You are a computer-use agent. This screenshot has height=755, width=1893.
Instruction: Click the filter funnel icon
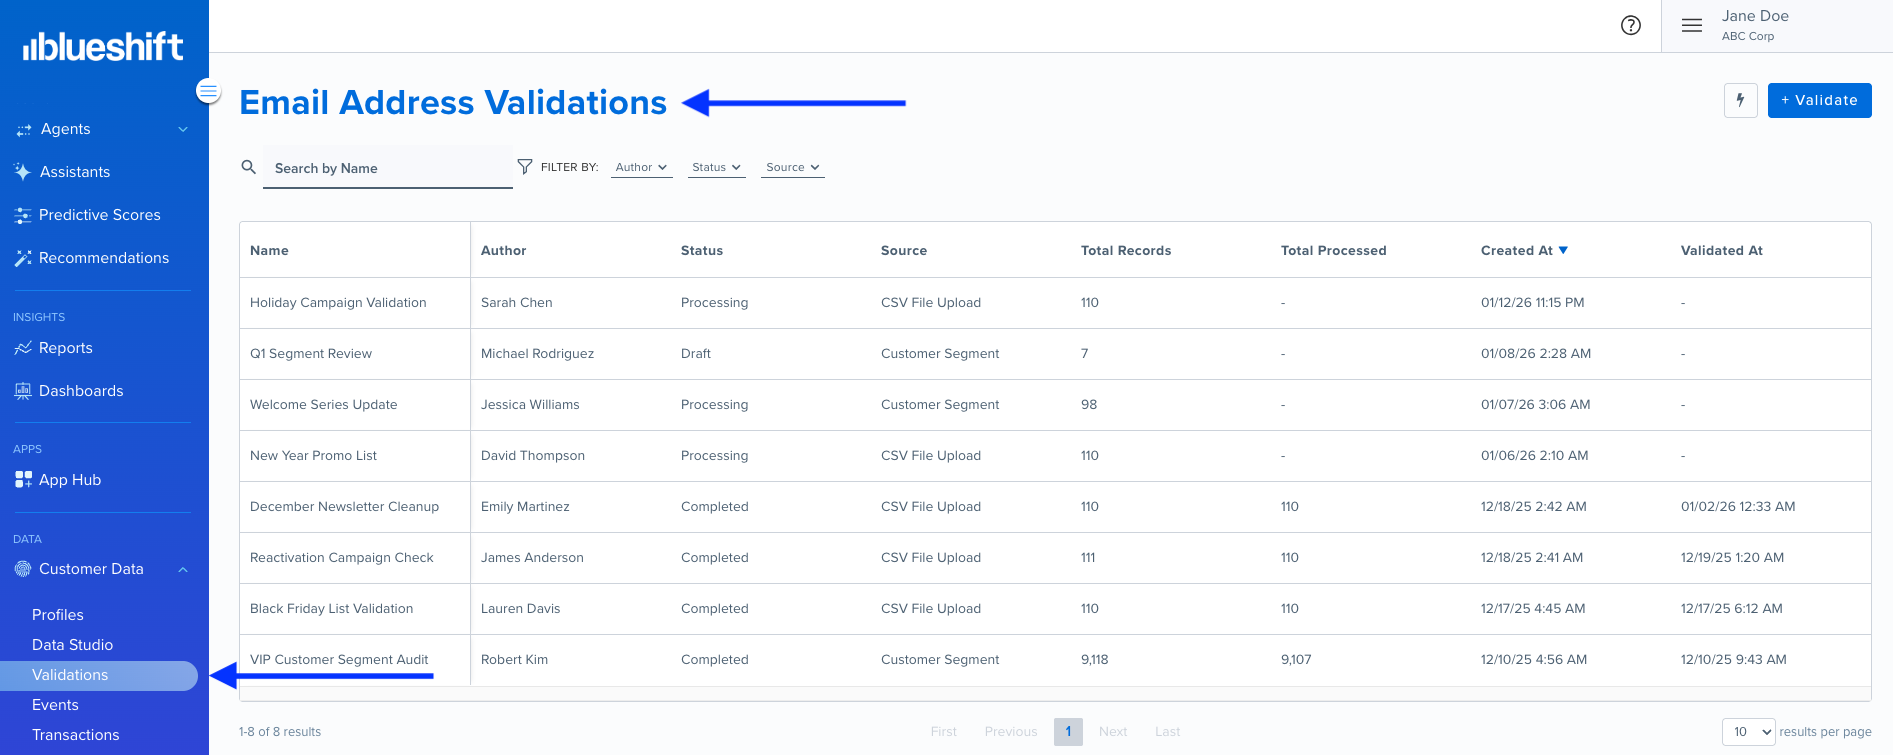coord(525,167)
